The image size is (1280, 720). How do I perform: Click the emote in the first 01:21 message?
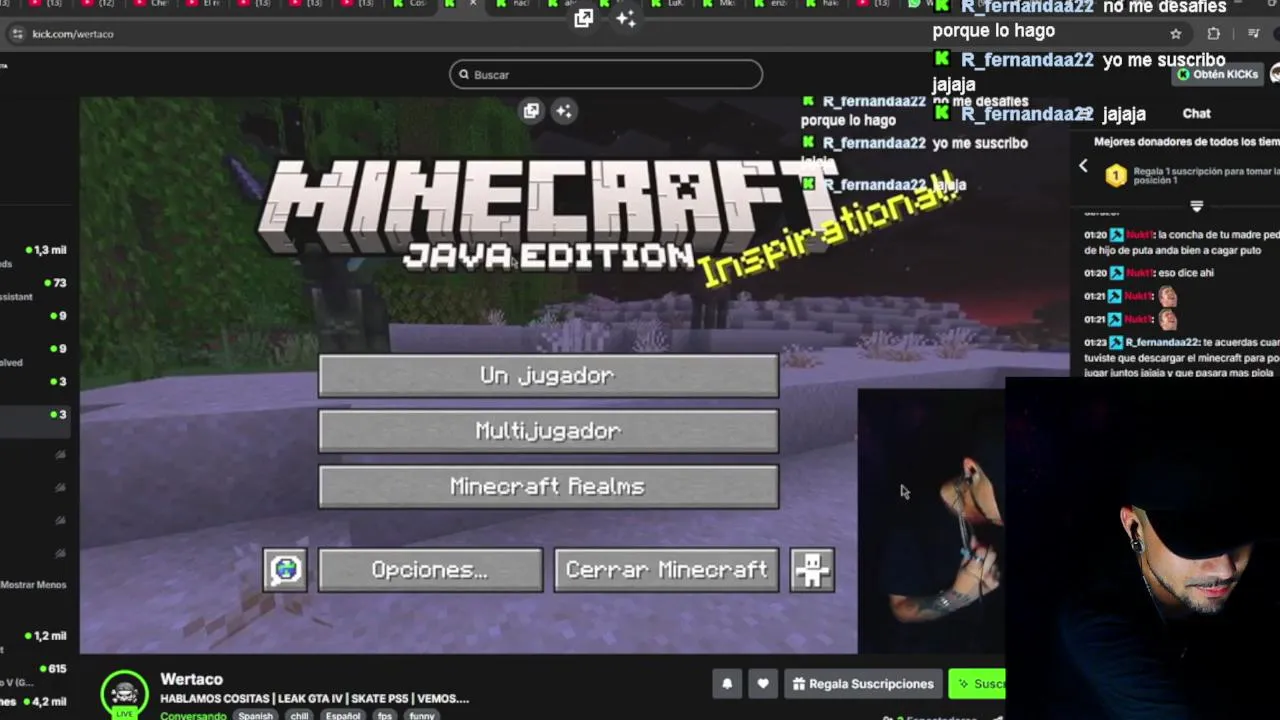(x=1166, y=296)
